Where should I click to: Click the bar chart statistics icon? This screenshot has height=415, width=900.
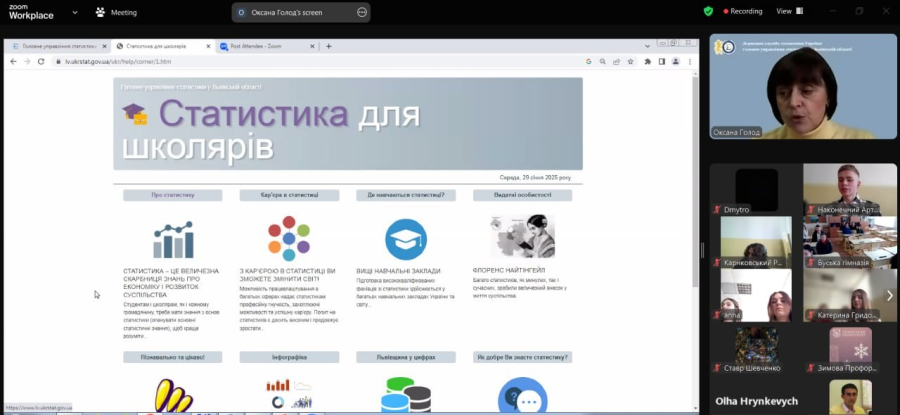173,239
